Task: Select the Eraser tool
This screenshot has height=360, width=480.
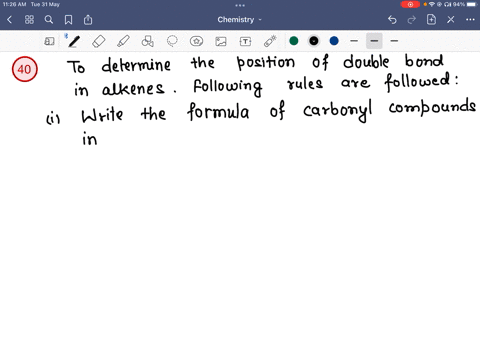Action: tap(99, 41)
